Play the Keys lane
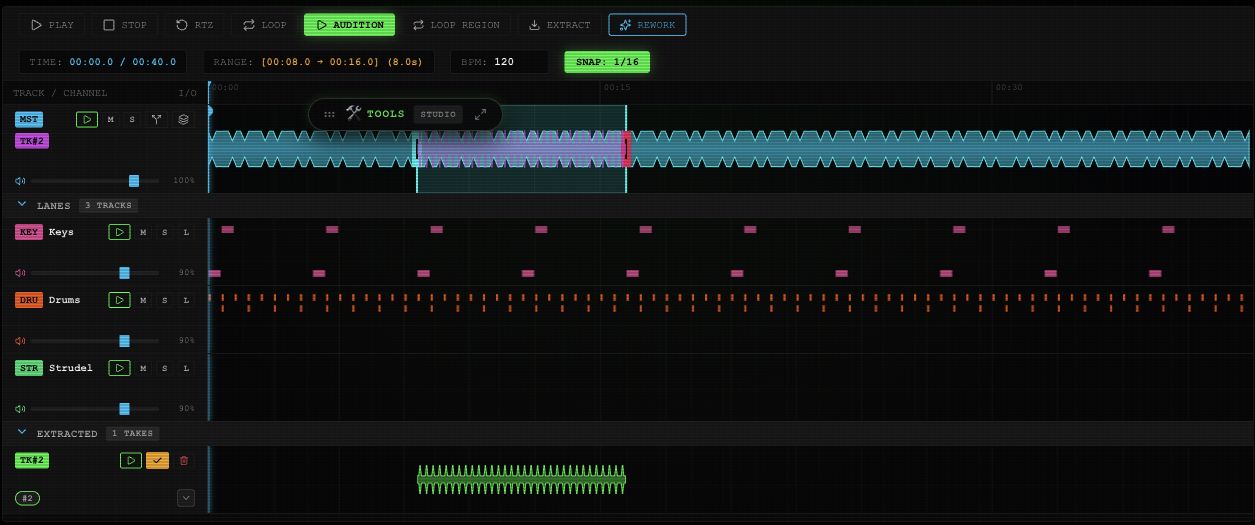The height and width of the screenshot is (525, 1255). click(x=119, y=232)
